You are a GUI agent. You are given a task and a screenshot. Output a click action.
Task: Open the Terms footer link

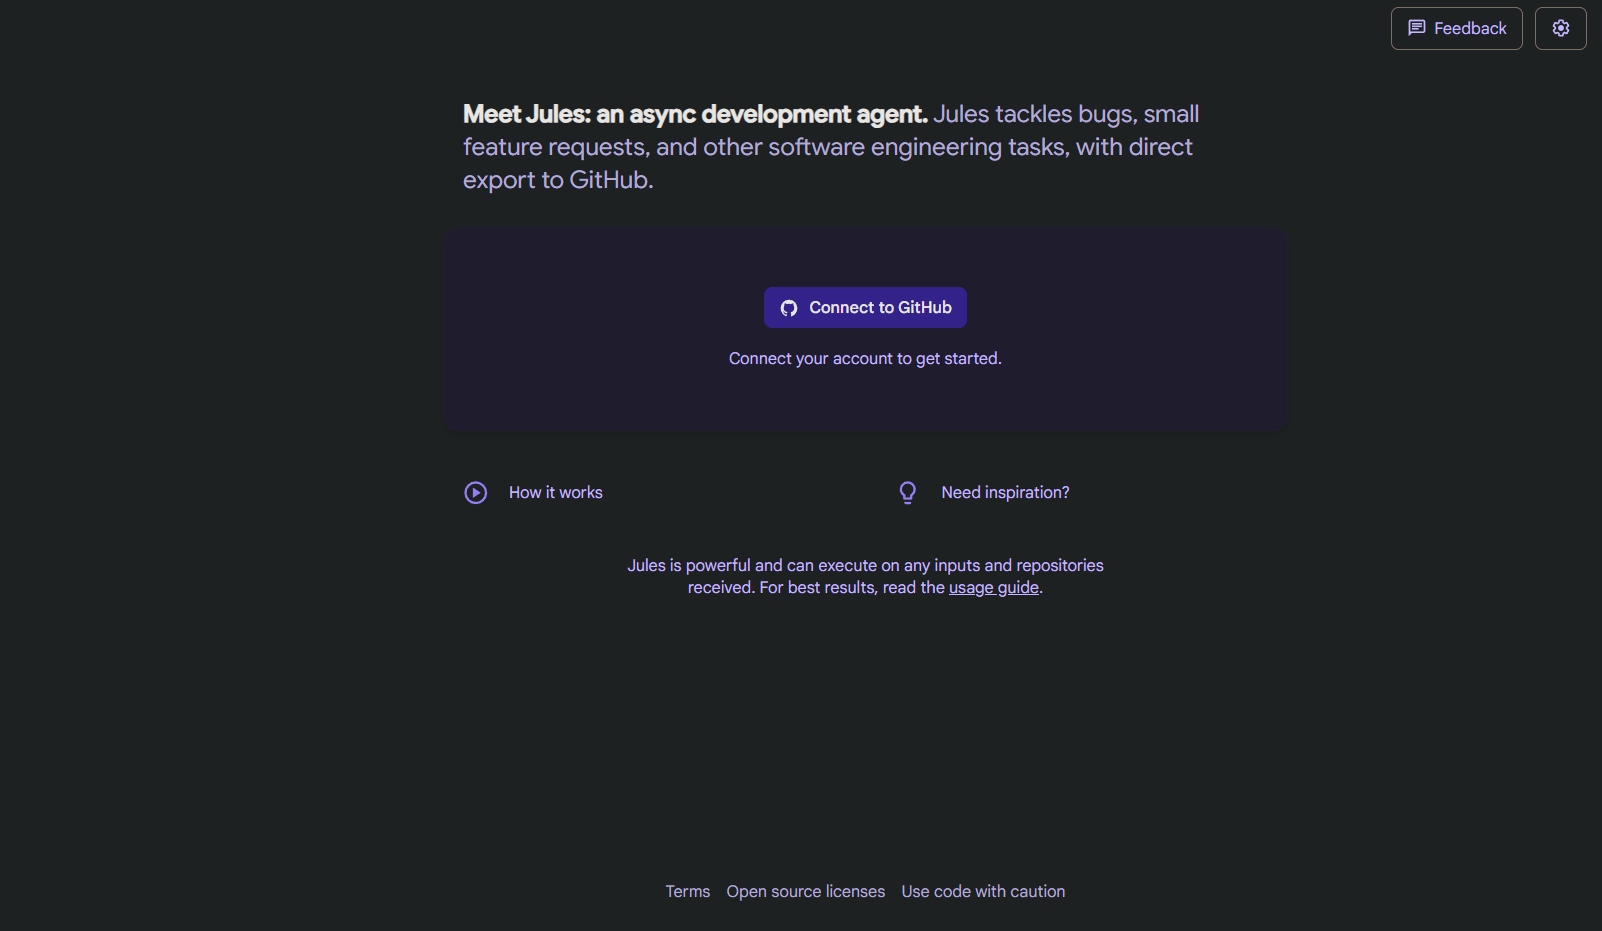tap(687, 892)
